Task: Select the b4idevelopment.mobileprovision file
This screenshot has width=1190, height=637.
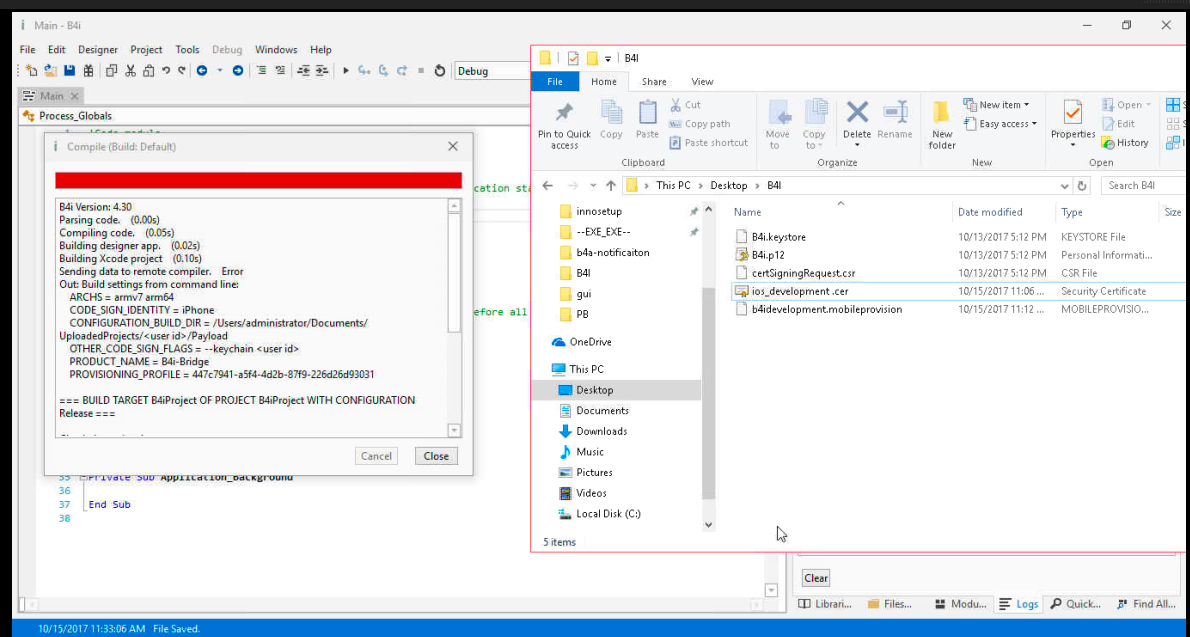Action: coord(826,309)
